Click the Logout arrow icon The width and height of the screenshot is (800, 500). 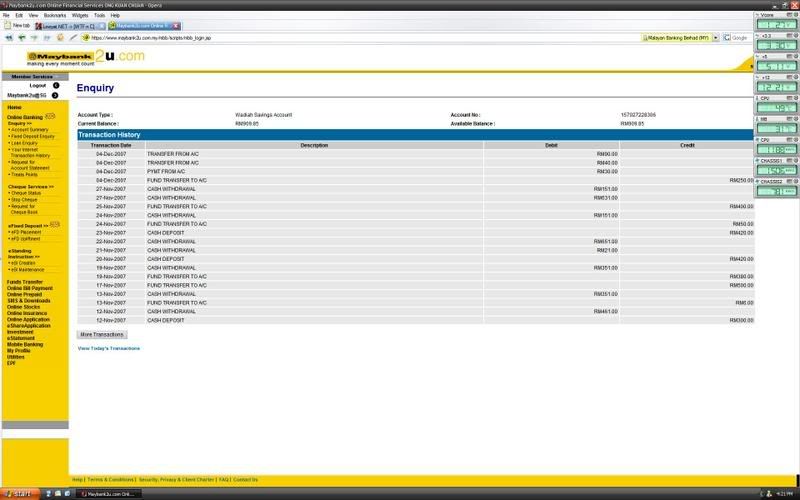point(56,86)
